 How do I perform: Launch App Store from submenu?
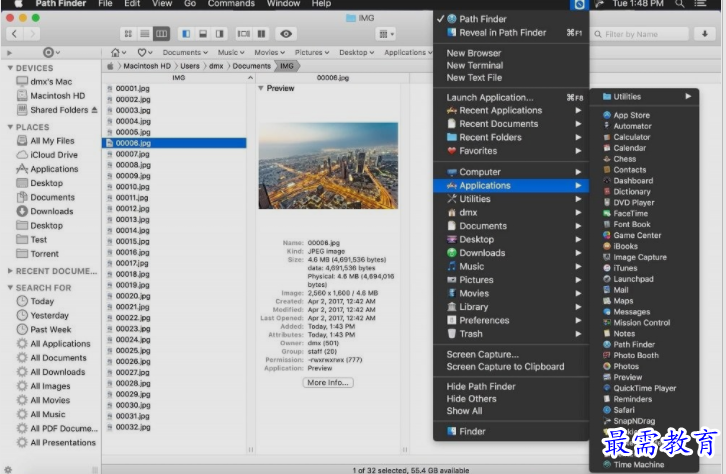point(644,115)
